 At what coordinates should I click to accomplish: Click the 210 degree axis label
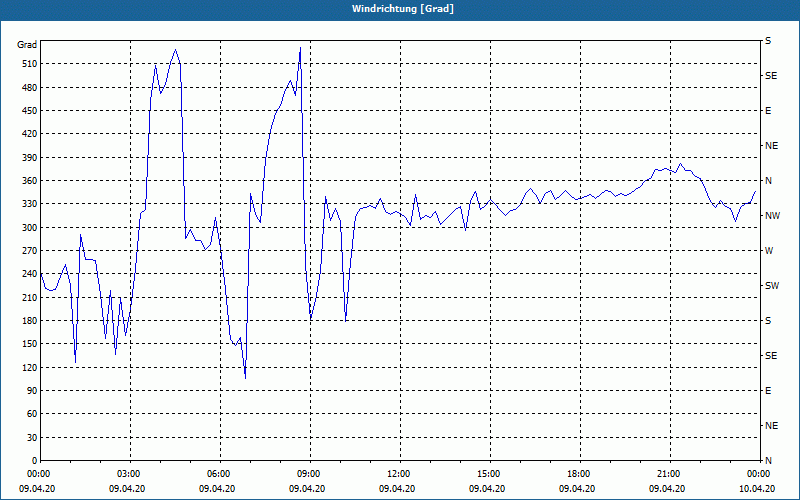[31, 297]
